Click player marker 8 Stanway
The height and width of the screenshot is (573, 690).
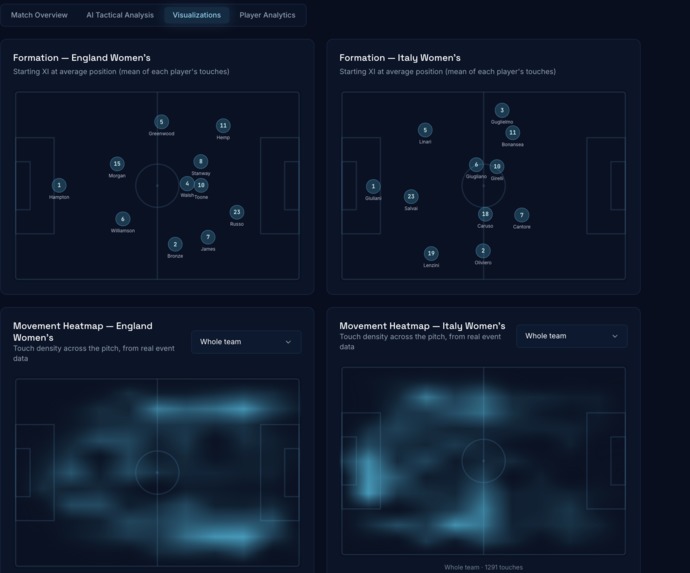[x=201, y=162]
